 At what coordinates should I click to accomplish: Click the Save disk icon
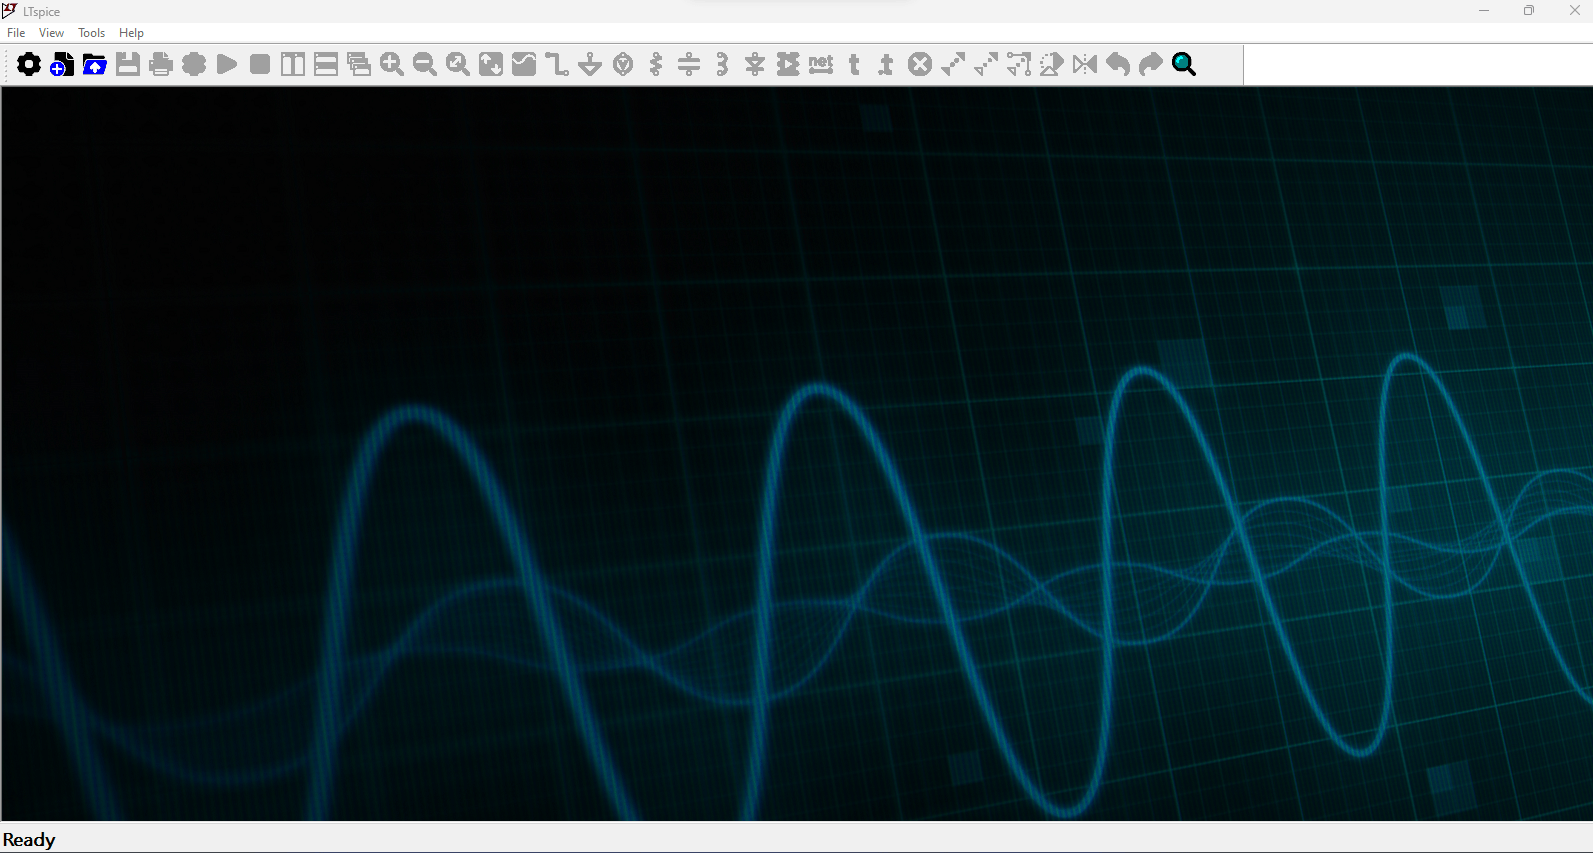click(128, 65)
